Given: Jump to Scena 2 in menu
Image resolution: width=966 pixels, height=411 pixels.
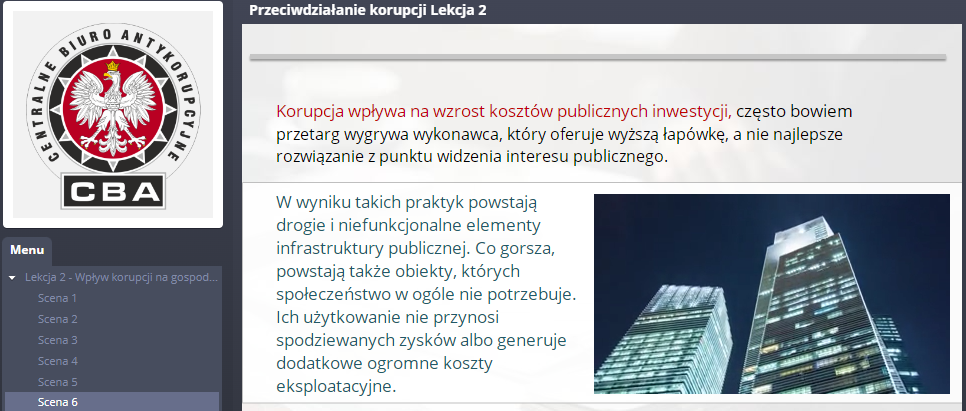Looking at the screenshot, I should tap(57, 319).
